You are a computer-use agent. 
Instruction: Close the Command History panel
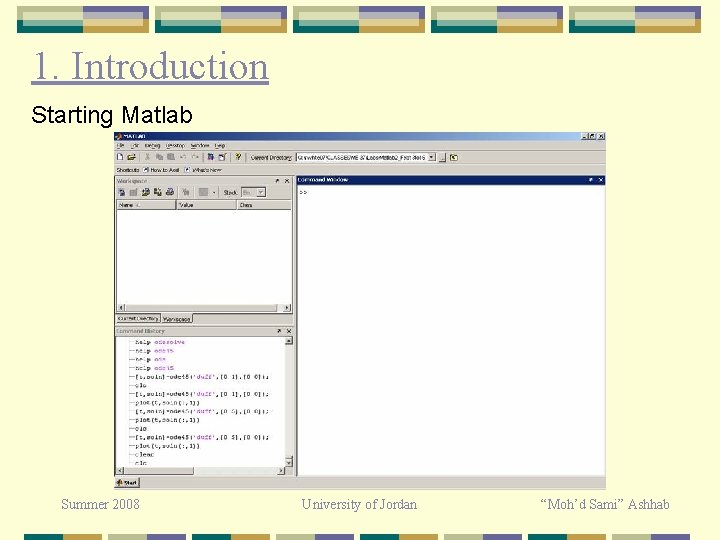(x=288, y=331)
